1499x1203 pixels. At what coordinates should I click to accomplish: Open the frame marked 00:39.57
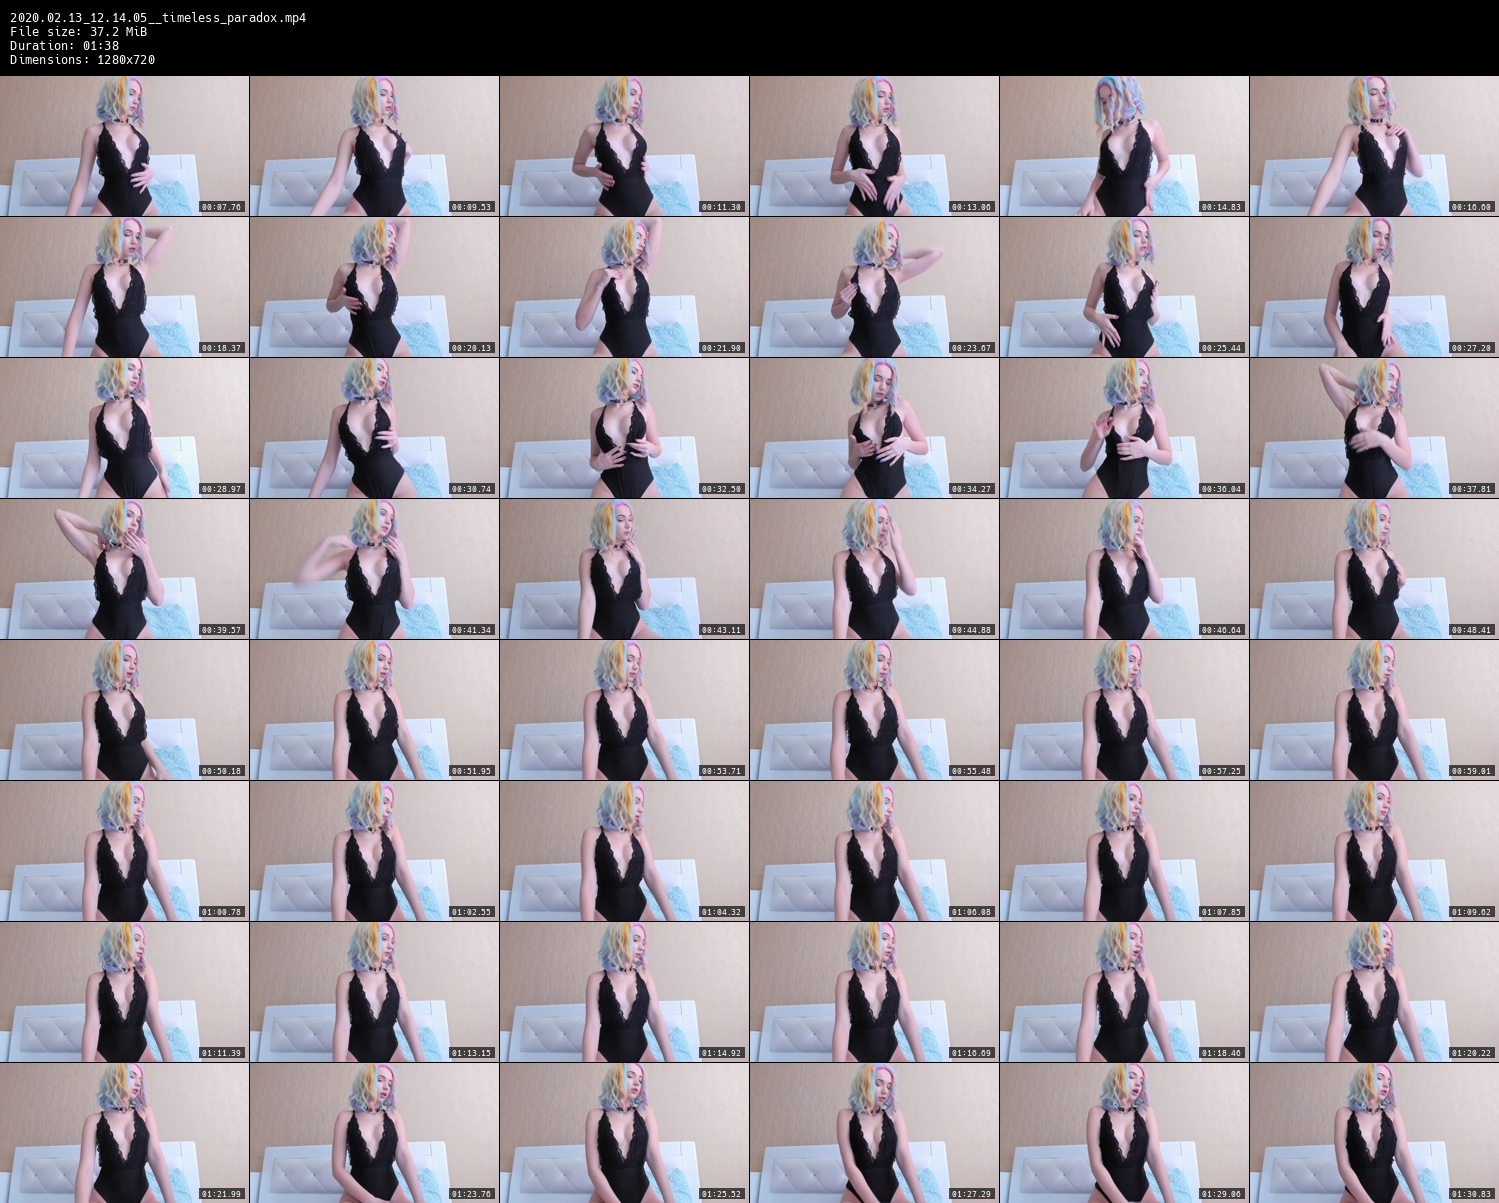coord(124,569)
